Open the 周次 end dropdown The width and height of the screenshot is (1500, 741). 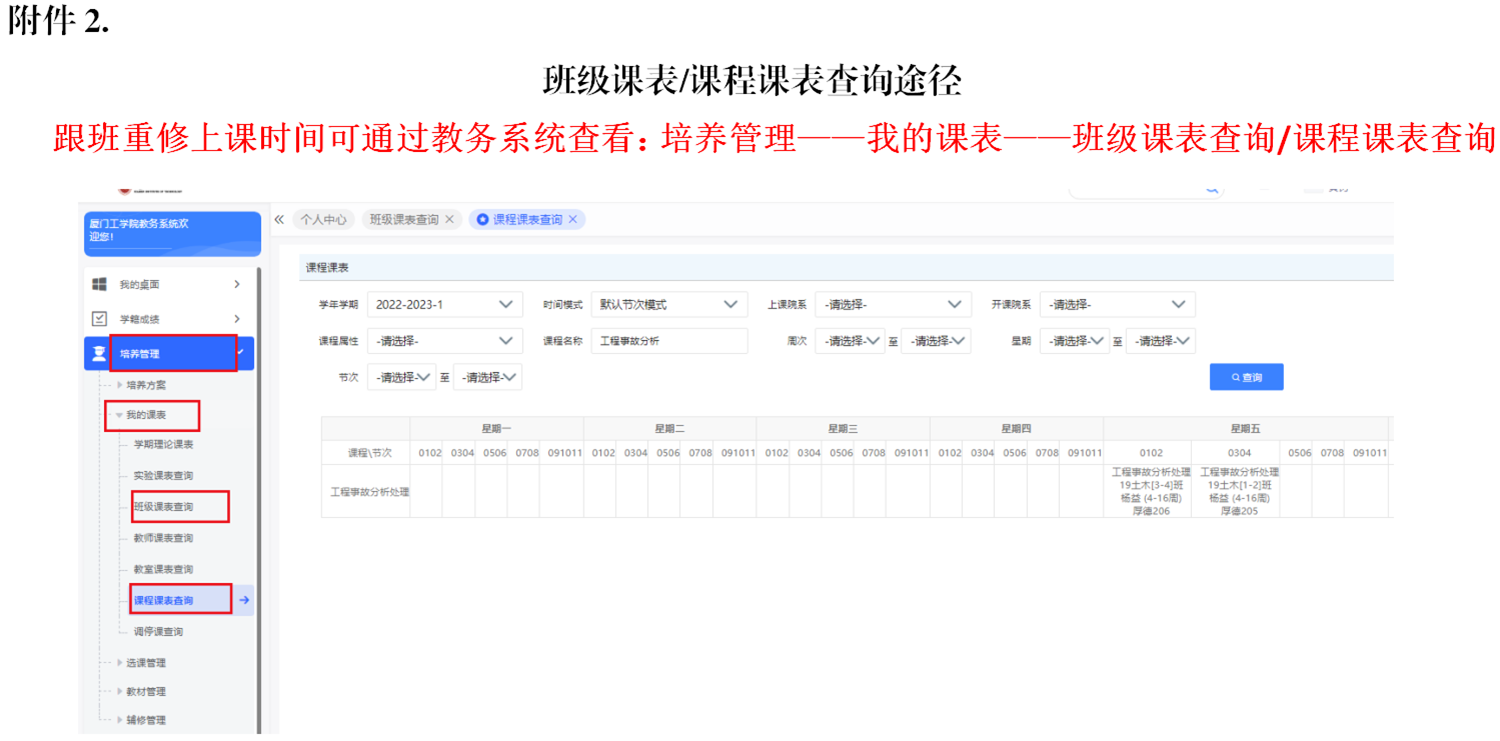(x=936, y=341)
